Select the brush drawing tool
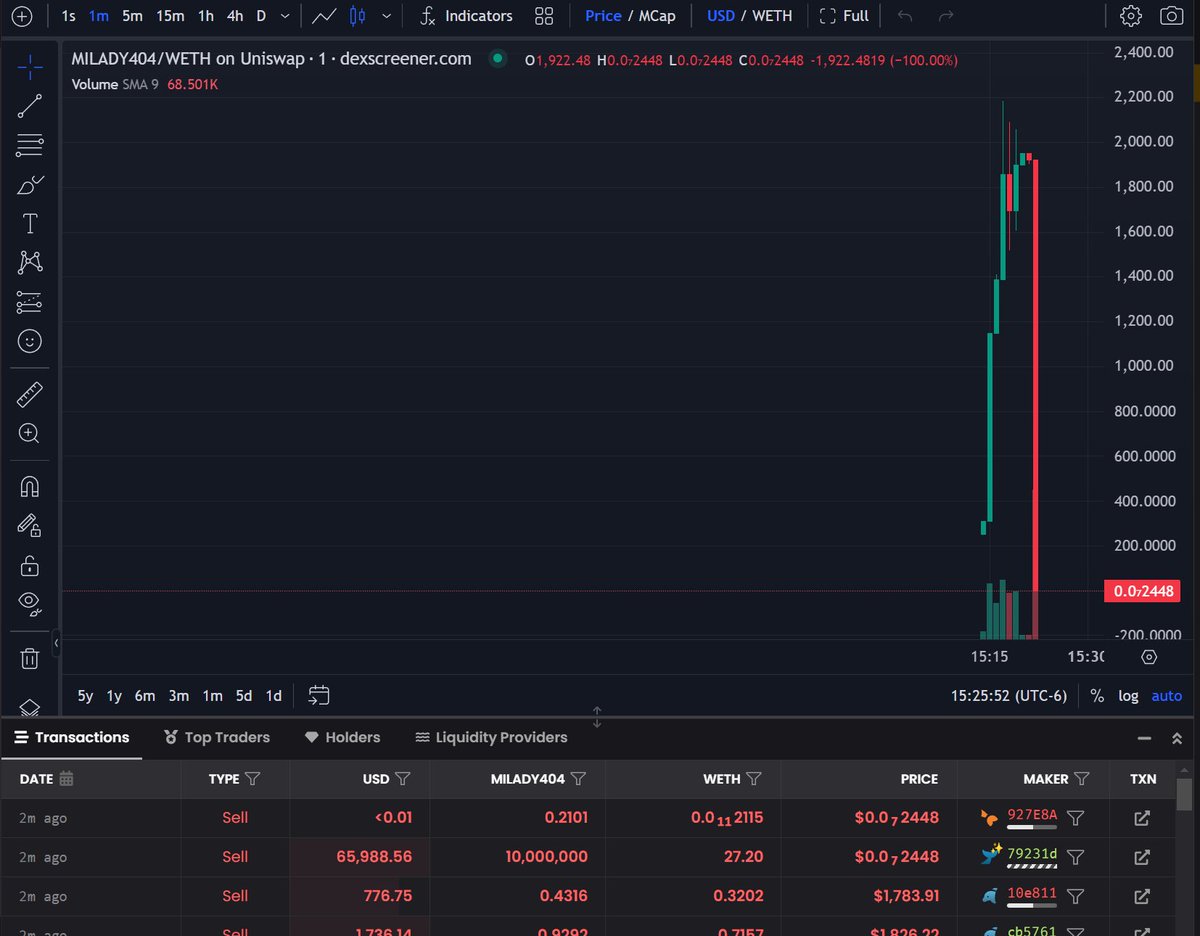 click(x=30, y=185)
